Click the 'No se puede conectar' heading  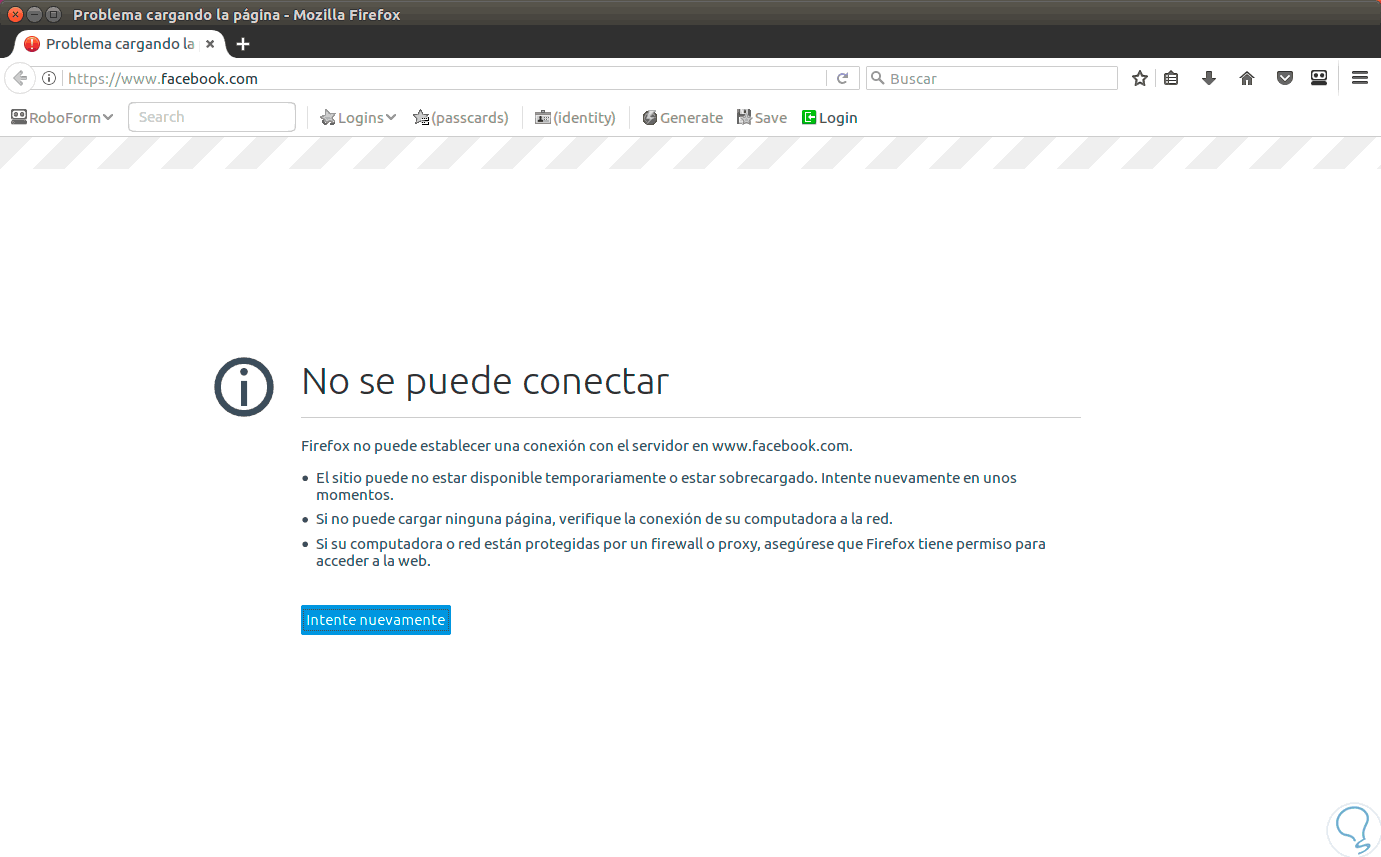485,381
